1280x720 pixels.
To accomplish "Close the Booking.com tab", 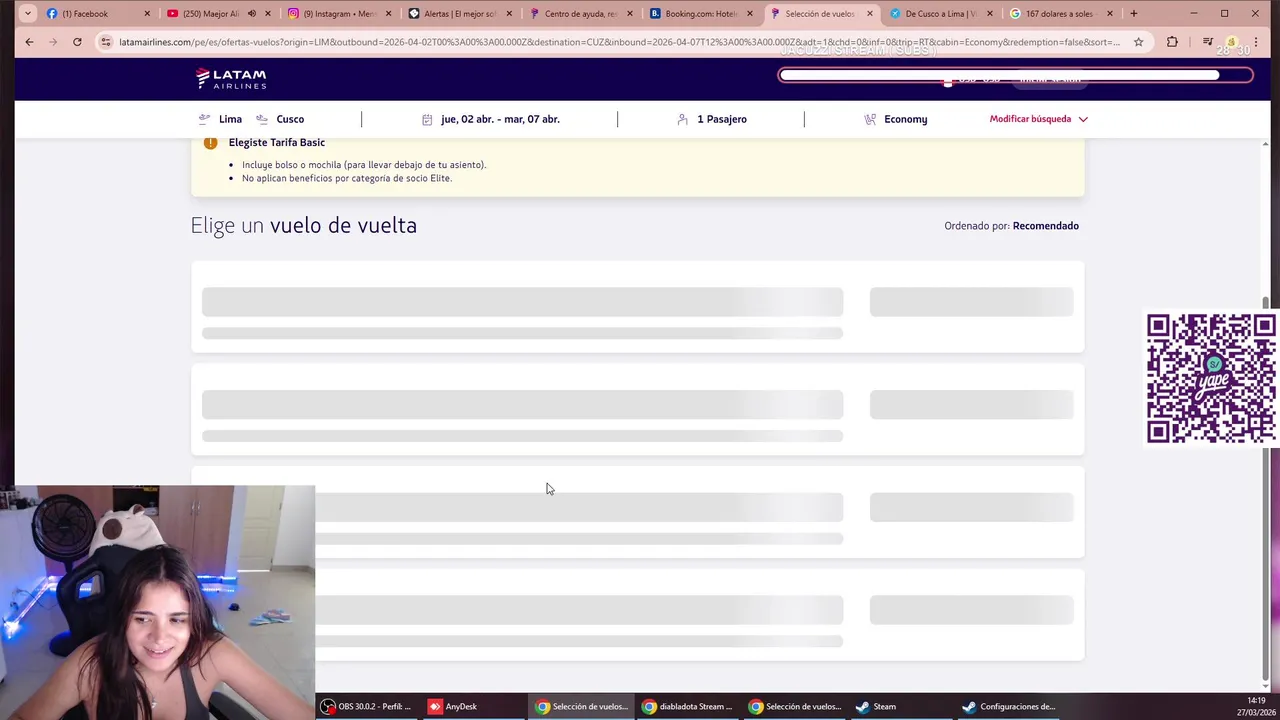I will tap(750, 14).
